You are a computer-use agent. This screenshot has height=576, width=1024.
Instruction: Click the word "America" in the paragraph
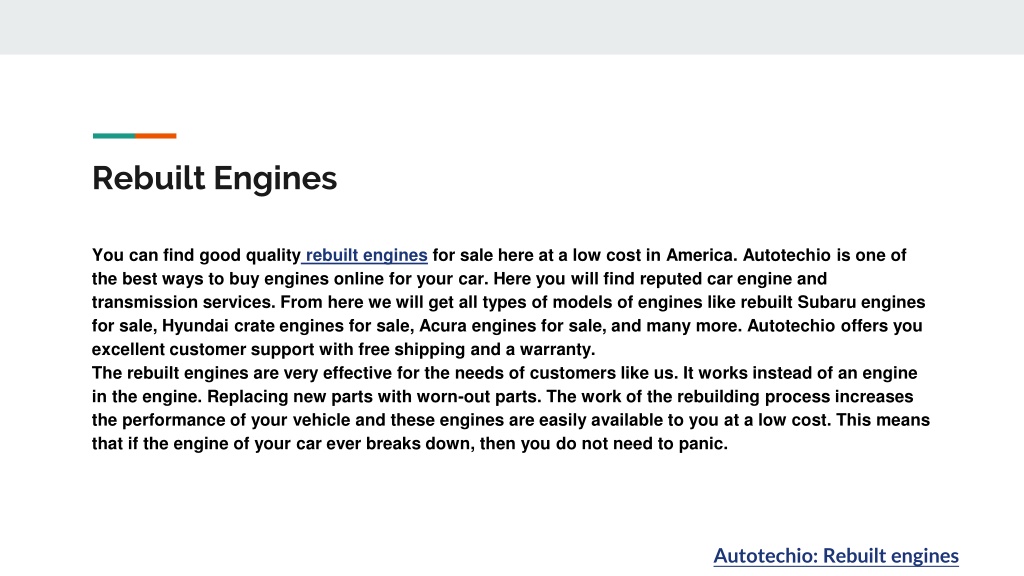[699, 255]
